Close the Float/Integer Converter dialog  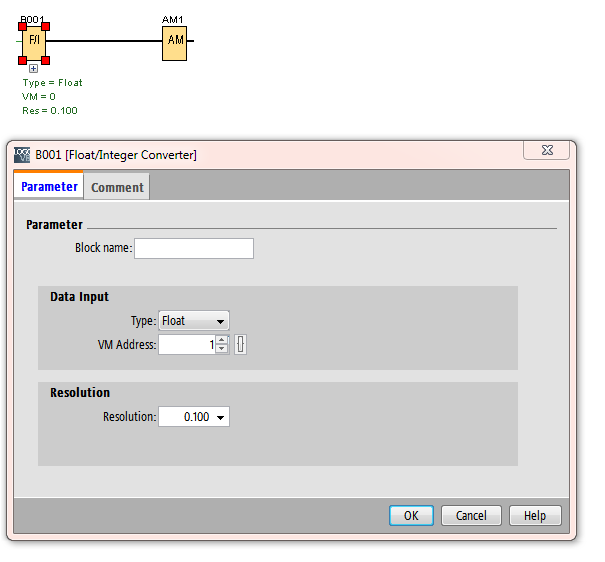click(x=547, y=150)
